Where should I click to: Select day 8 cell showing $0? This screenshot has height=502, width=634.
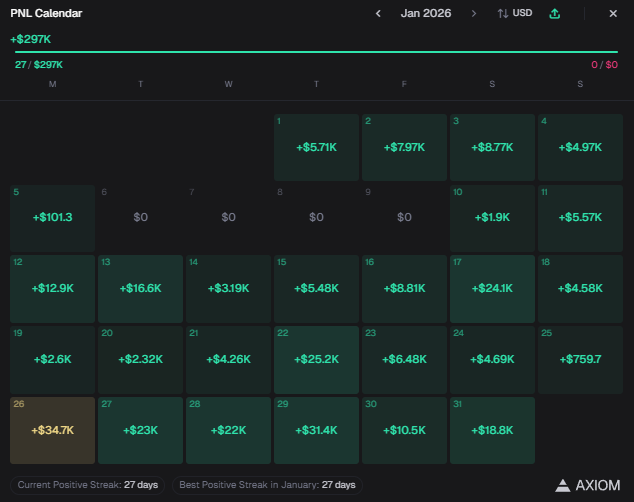click(x=316, y=218)
